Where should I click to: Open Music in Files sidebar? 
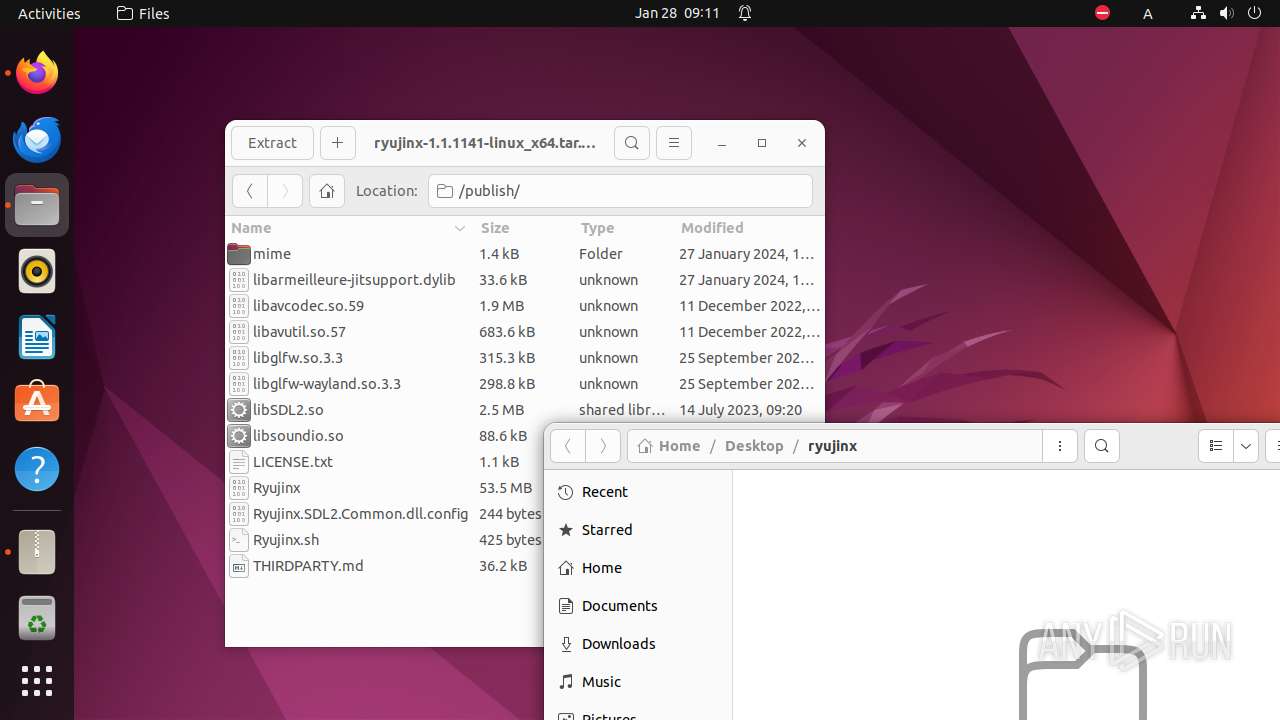pos(638,682)
